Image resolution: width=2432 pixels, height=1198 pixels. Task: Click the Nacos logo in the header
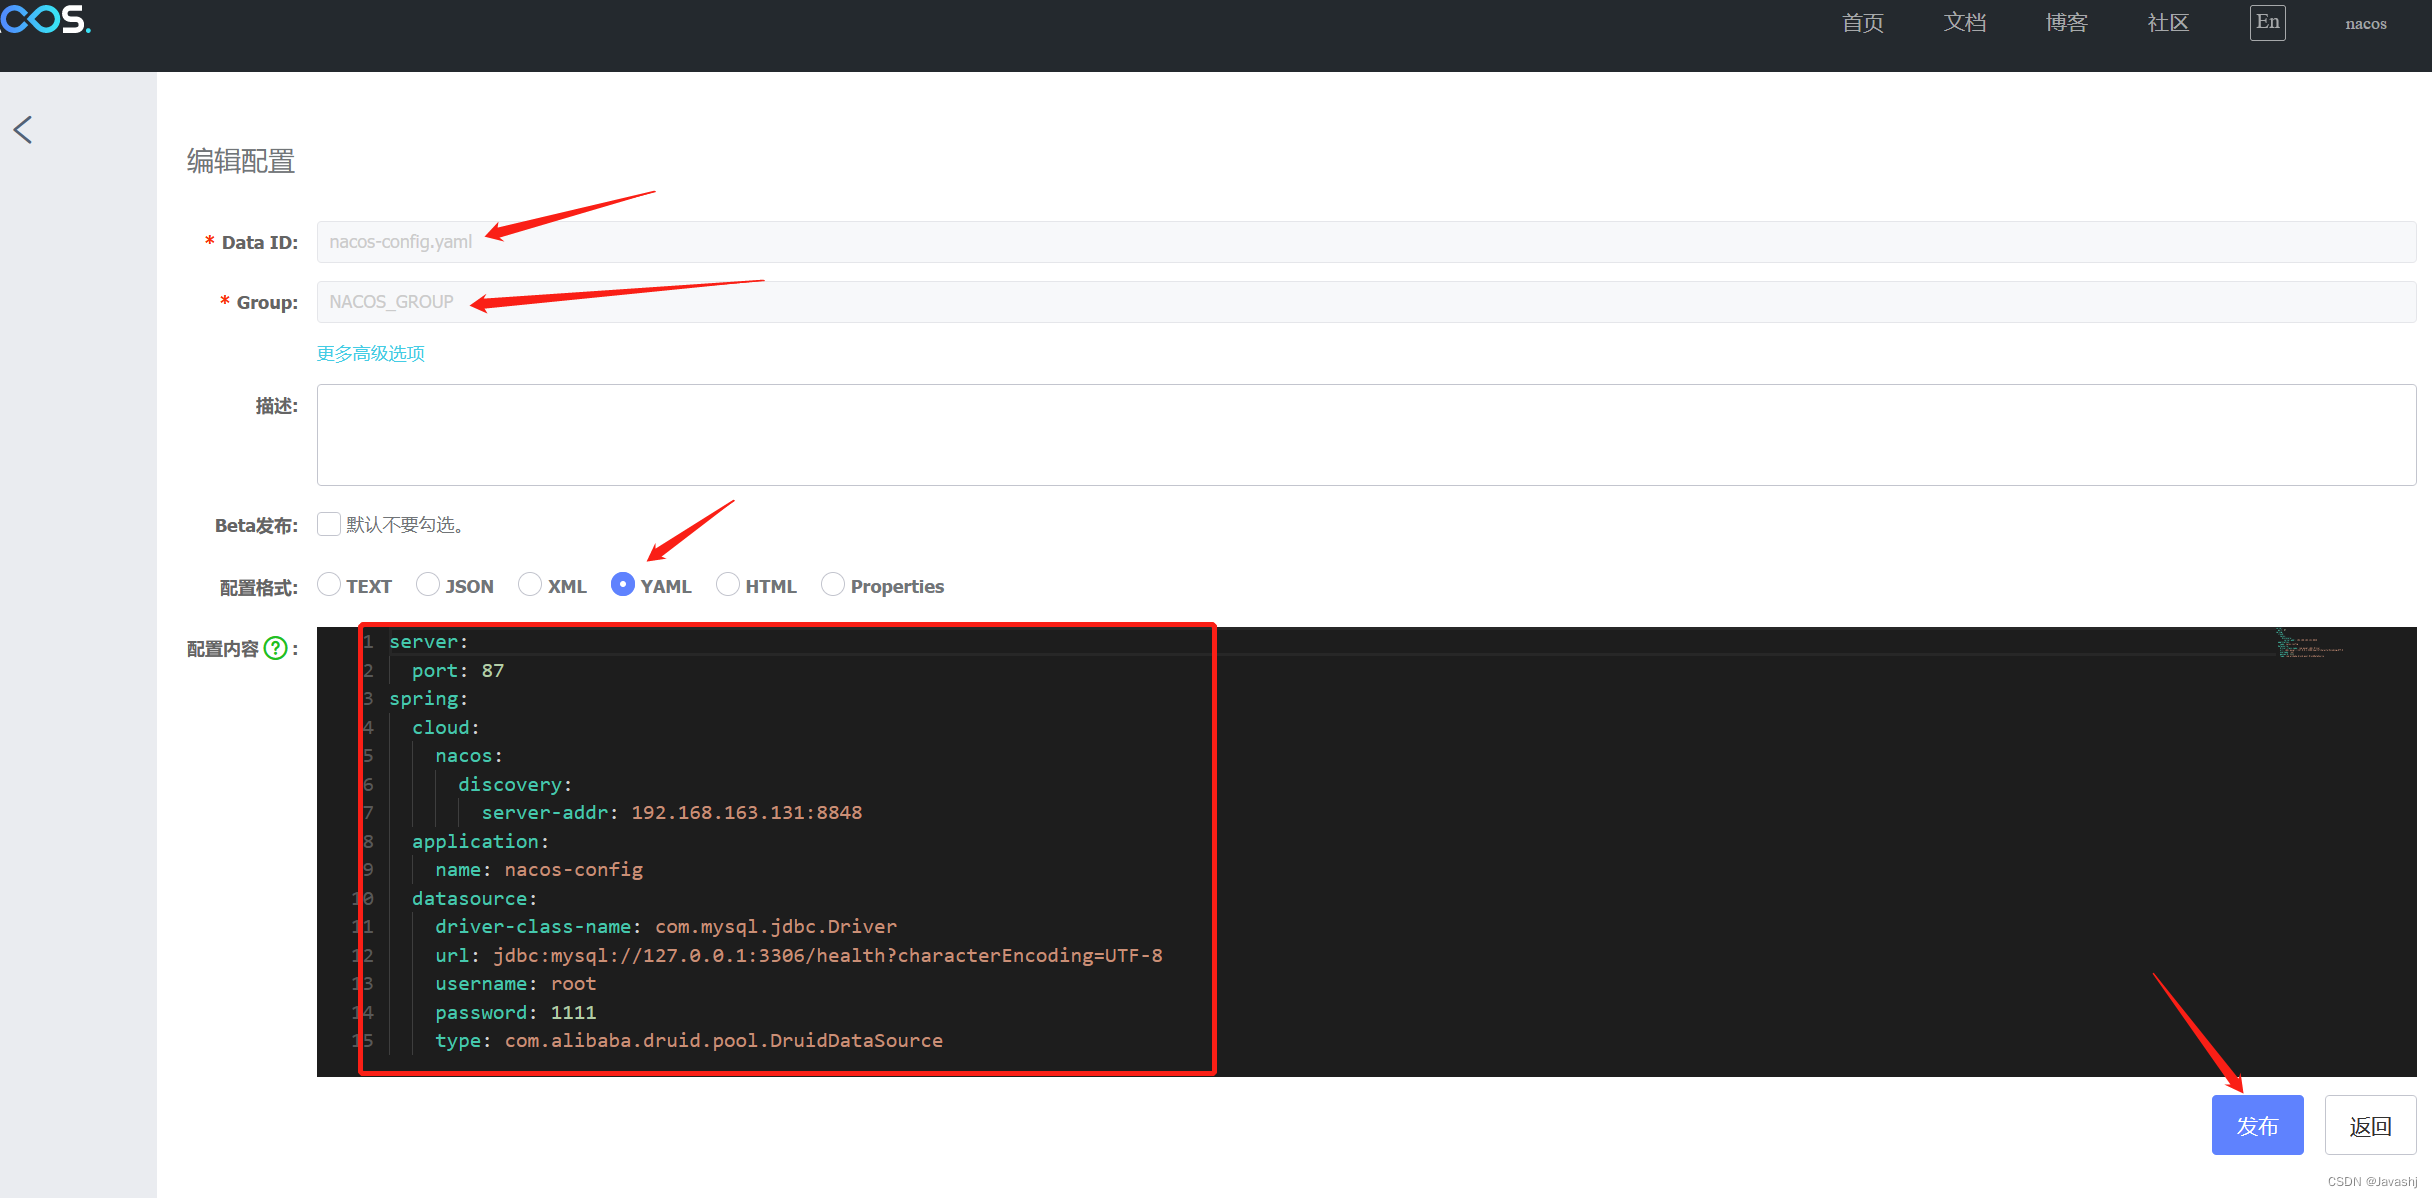45,19
